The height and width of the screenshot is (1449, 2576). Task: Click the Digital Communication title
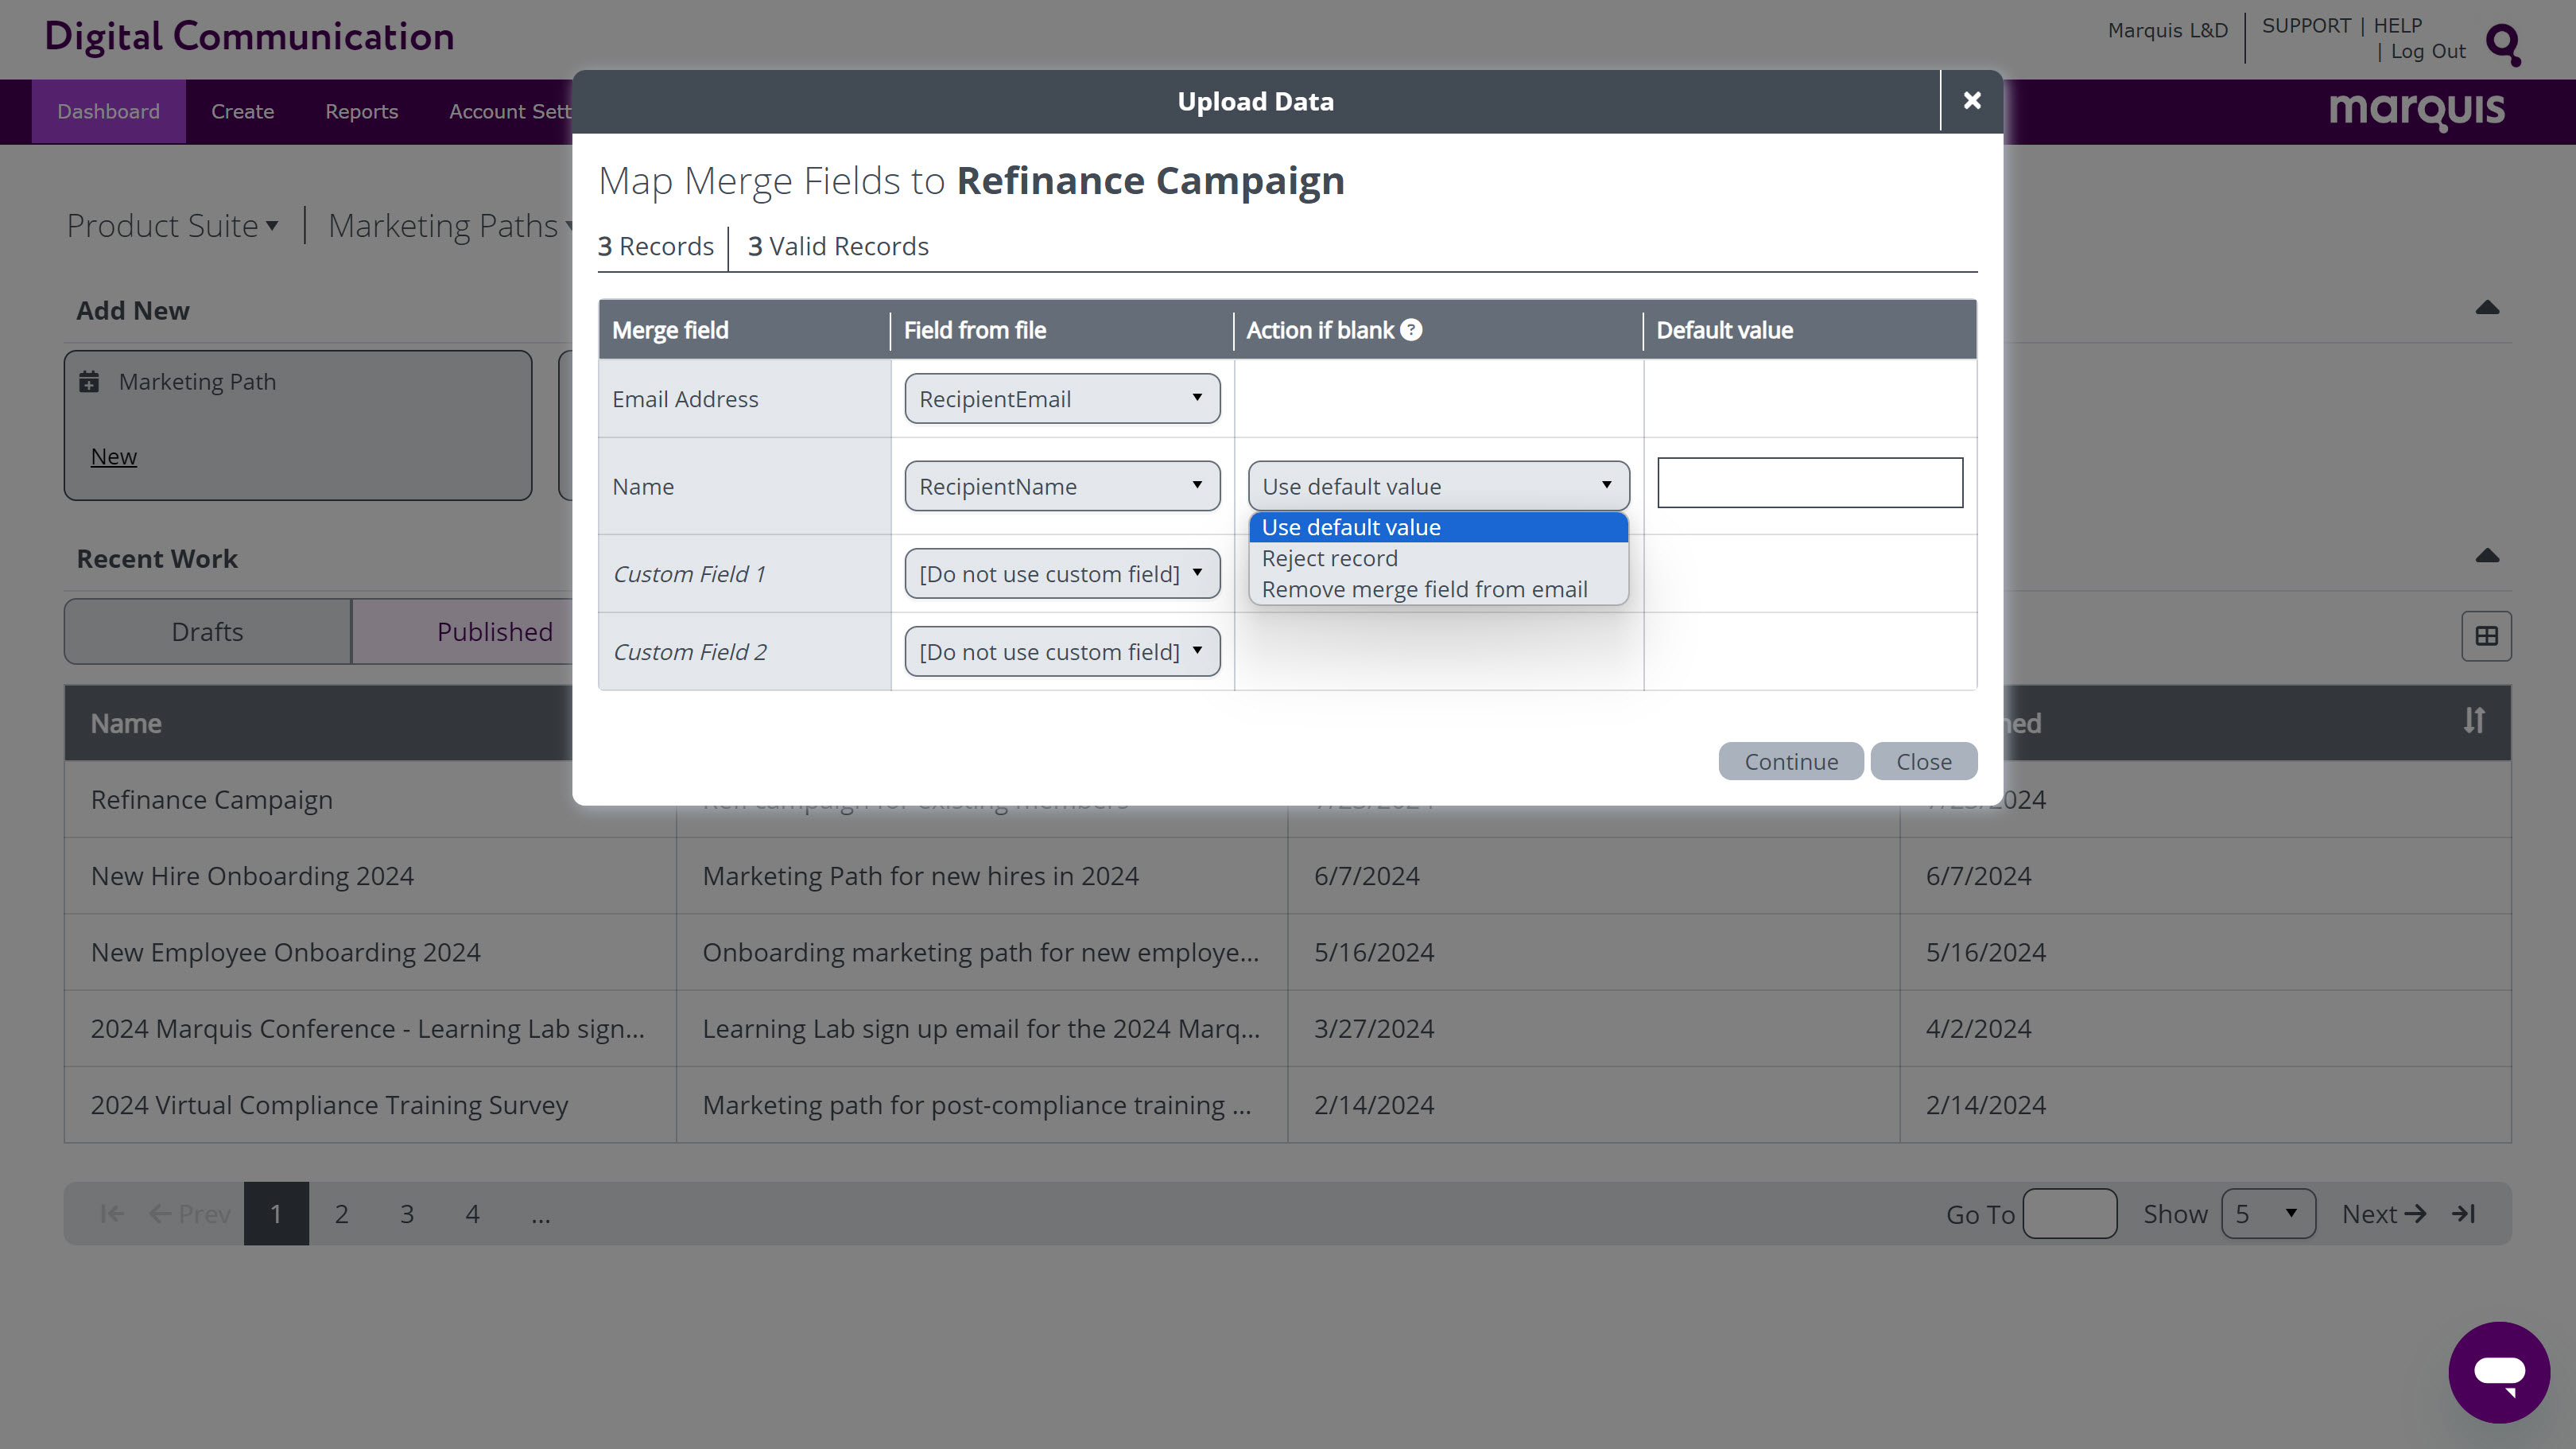pyautogui.click(x=249, y=36)
